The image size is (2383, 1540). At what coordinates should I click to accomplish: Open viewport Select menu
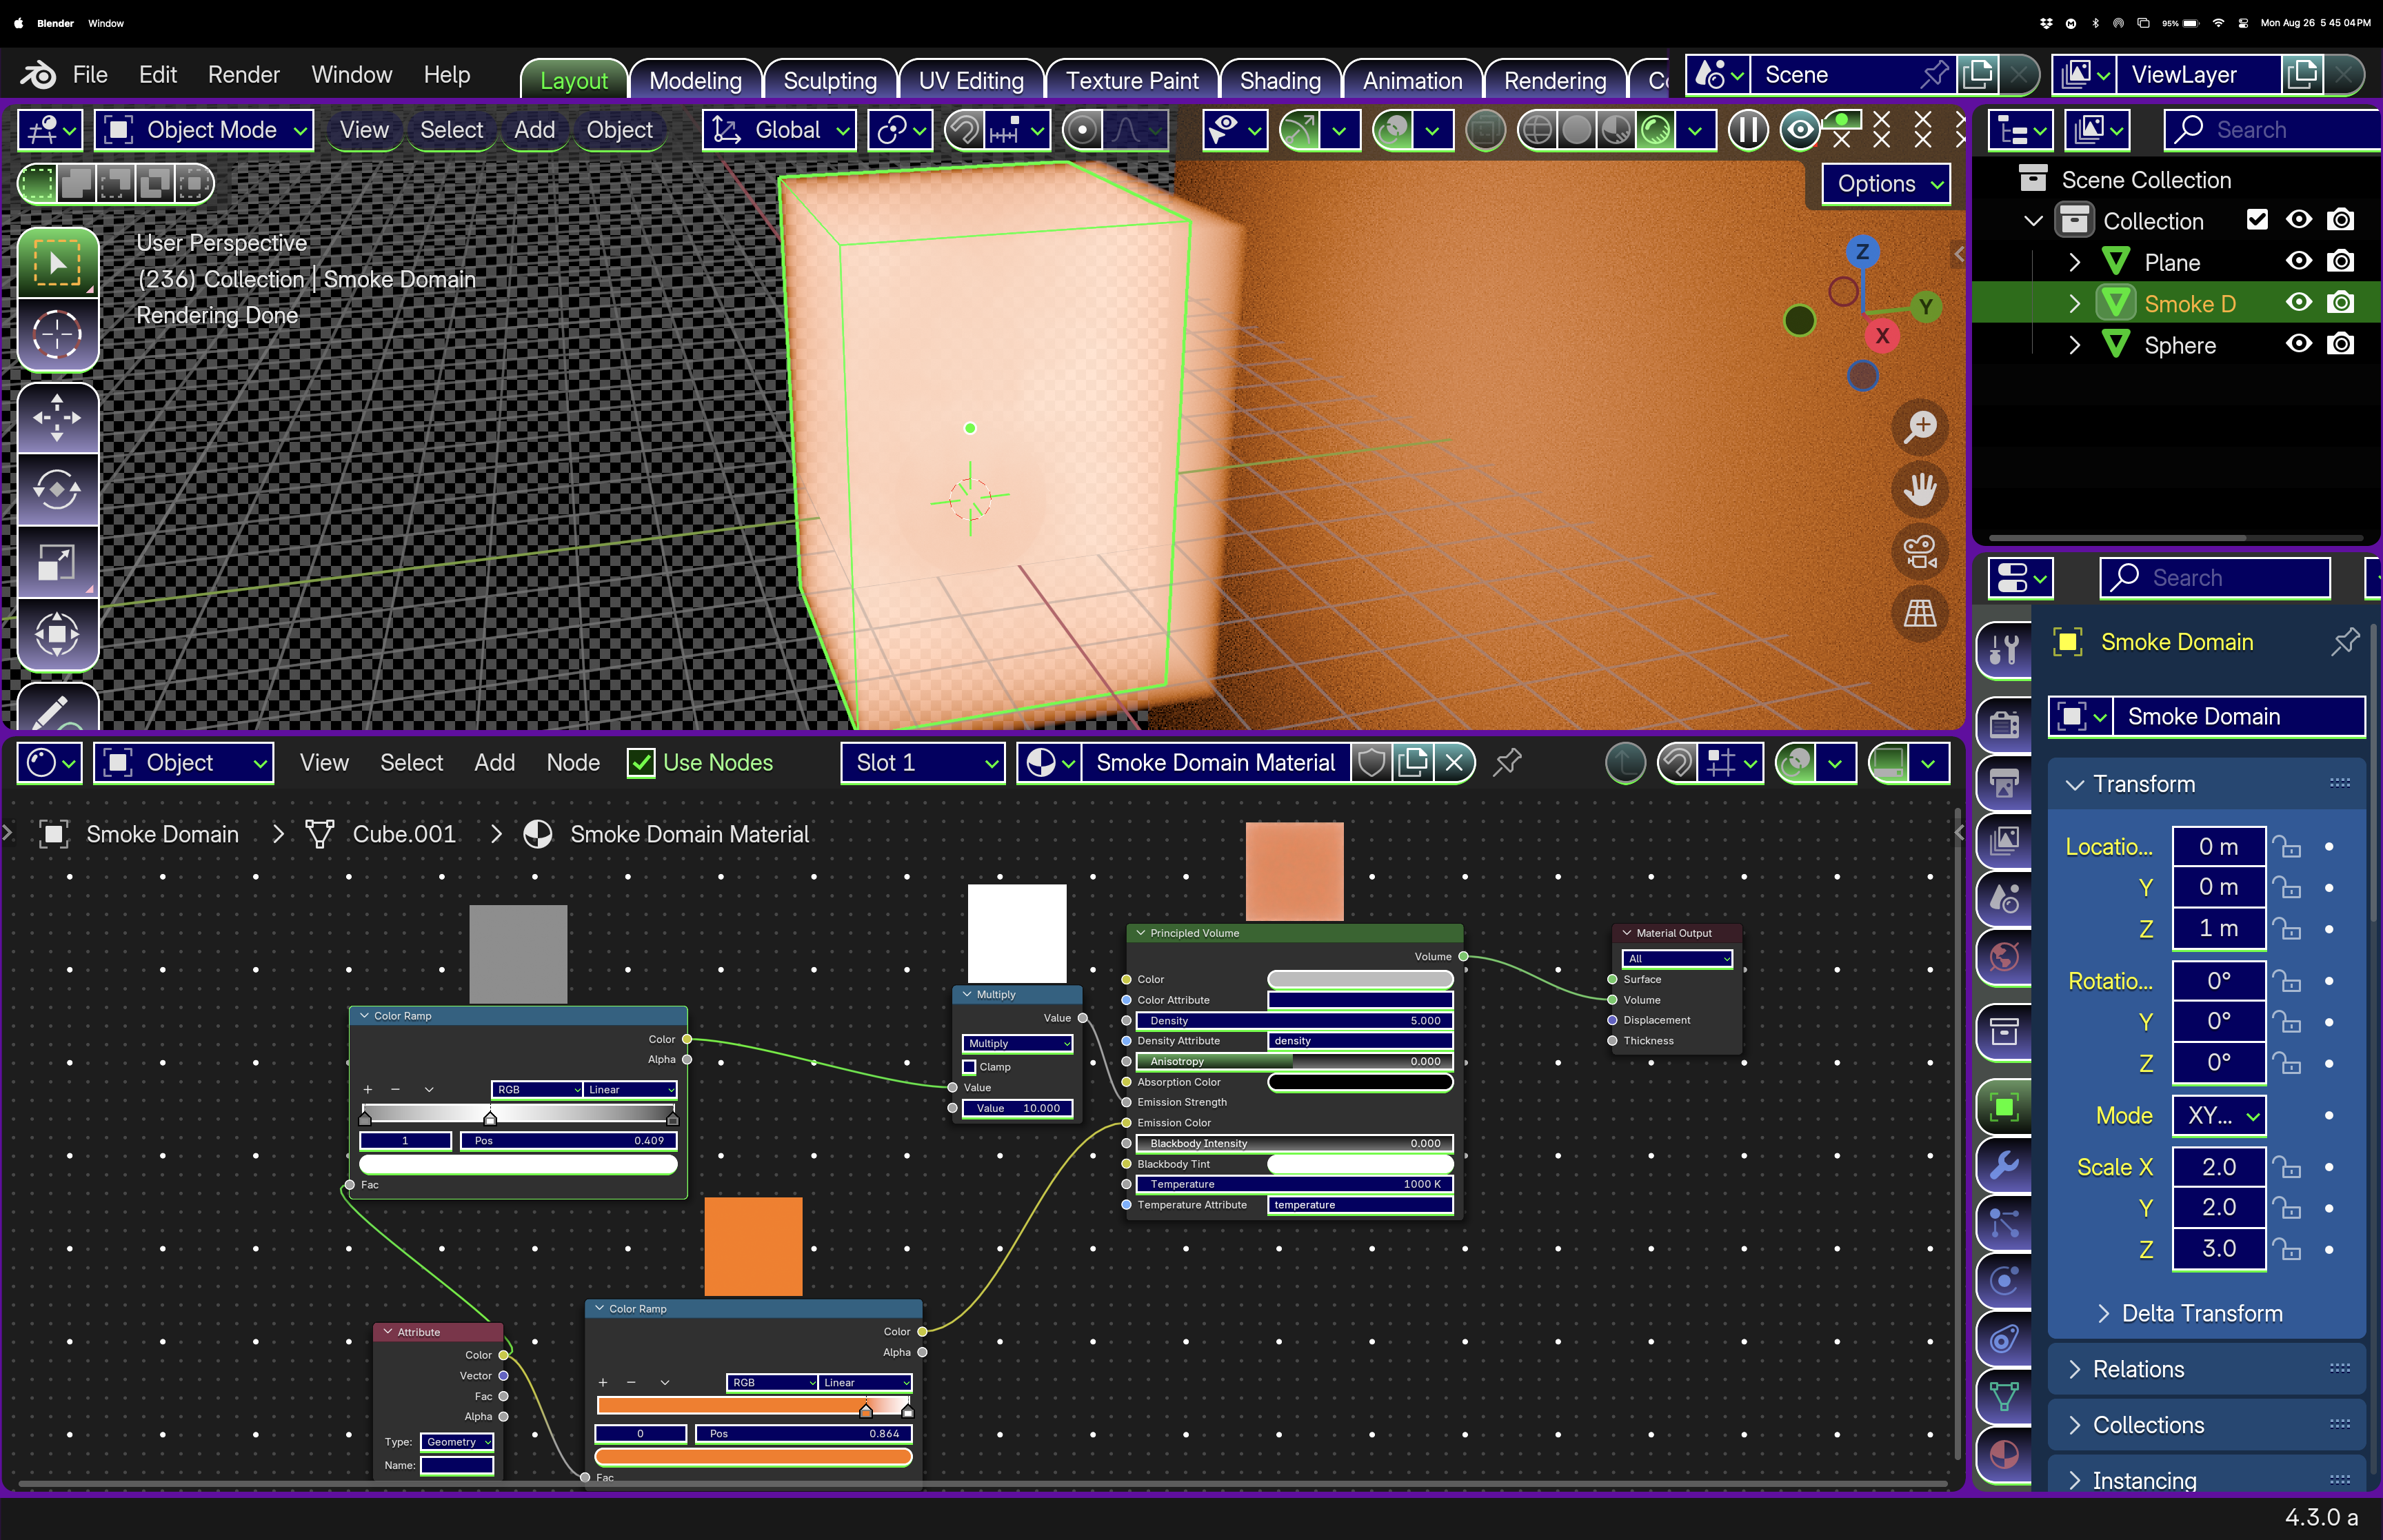[x=451, y=130]
